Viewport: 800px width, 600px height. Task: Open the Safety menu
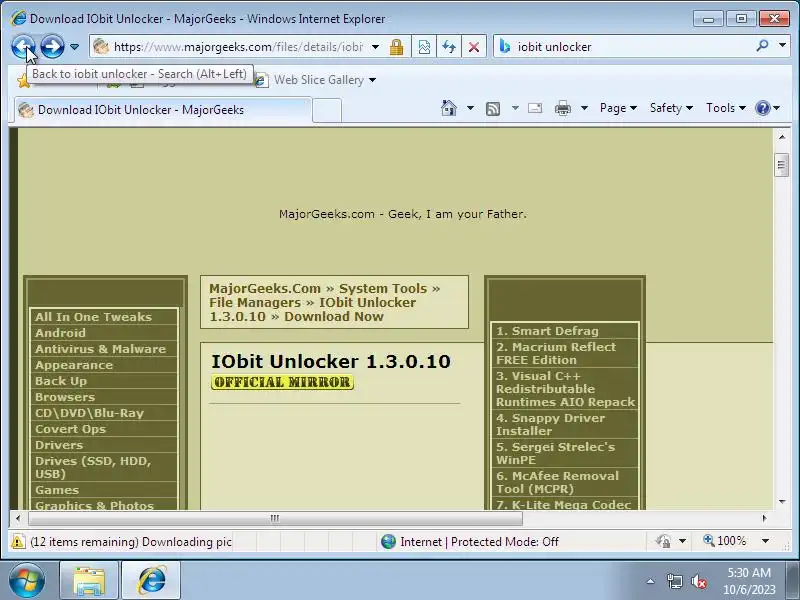coord(671,108)
